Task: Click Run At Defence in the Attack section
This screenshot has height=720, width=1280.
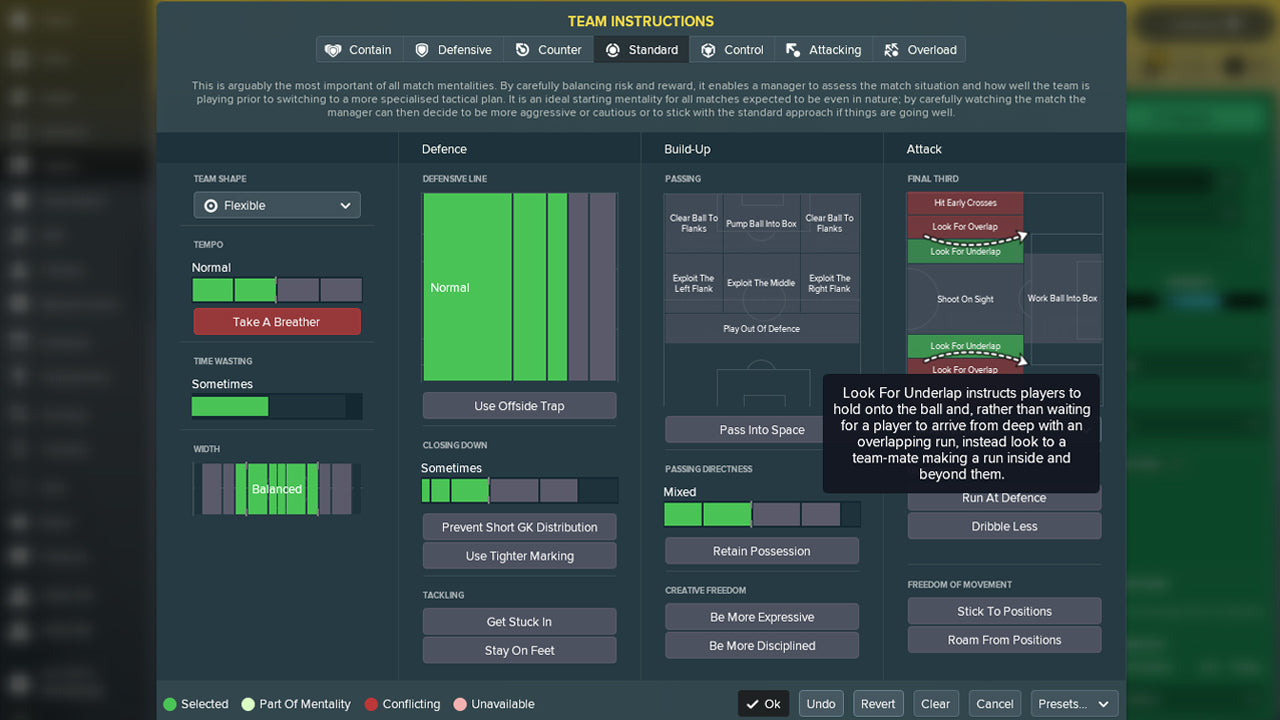Action: [x=1003, y=497]
